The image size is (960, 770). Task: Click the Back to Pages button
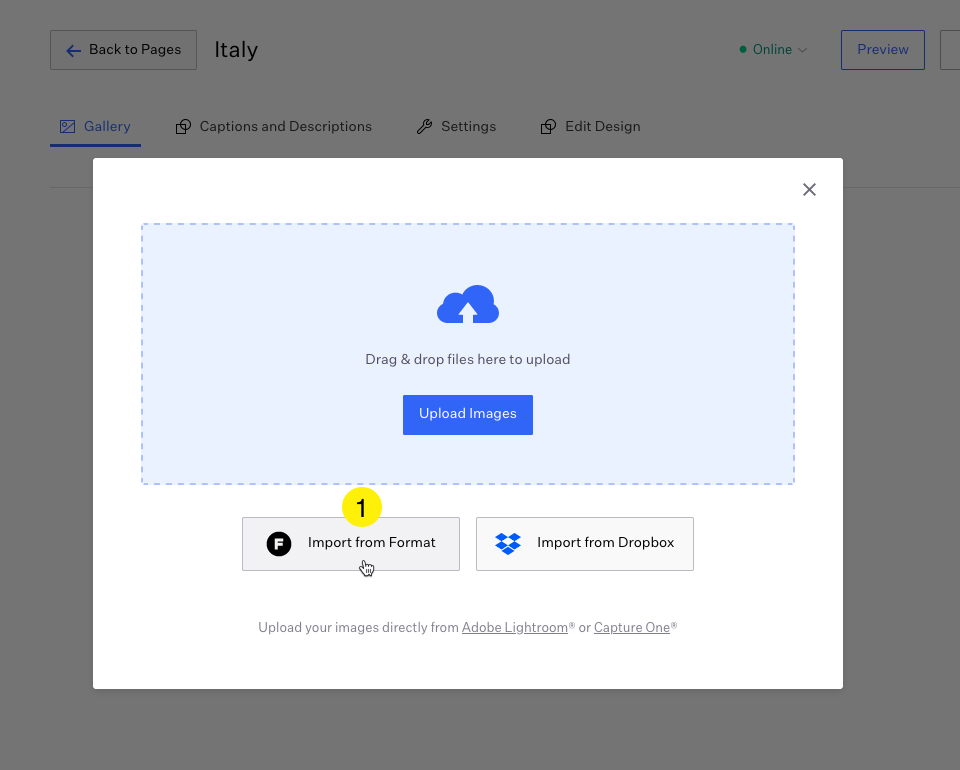tap(123, 50)
